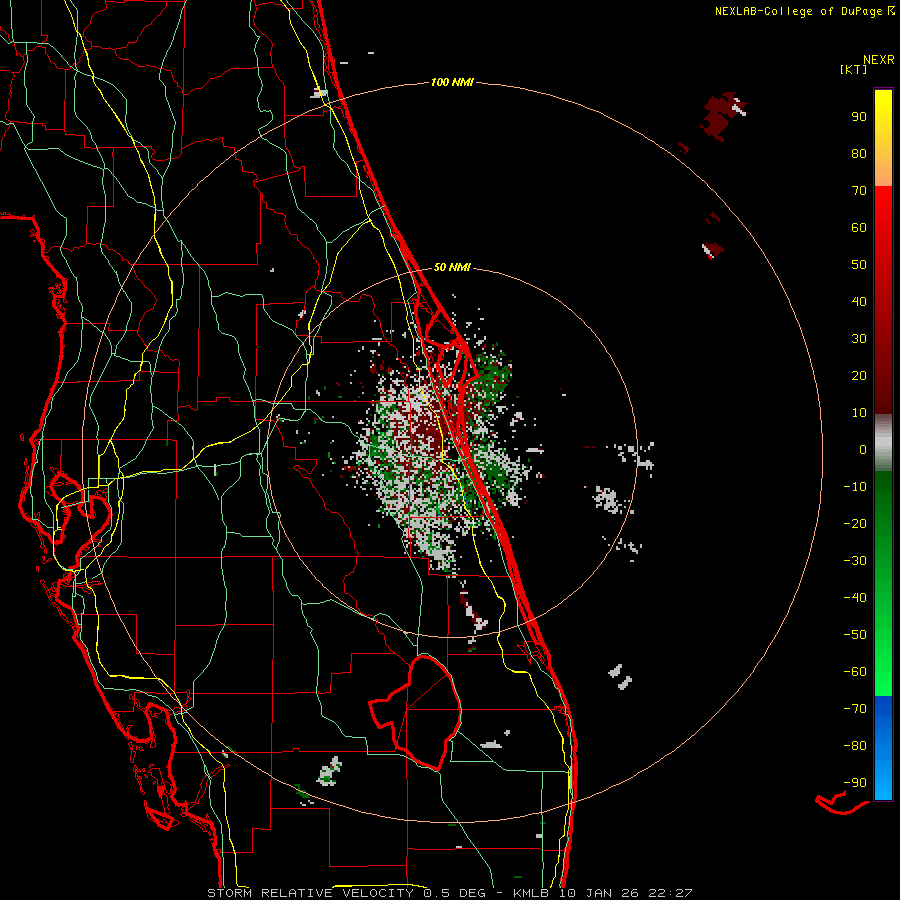Select the 40 value on velocity scale

click(859, 301)
